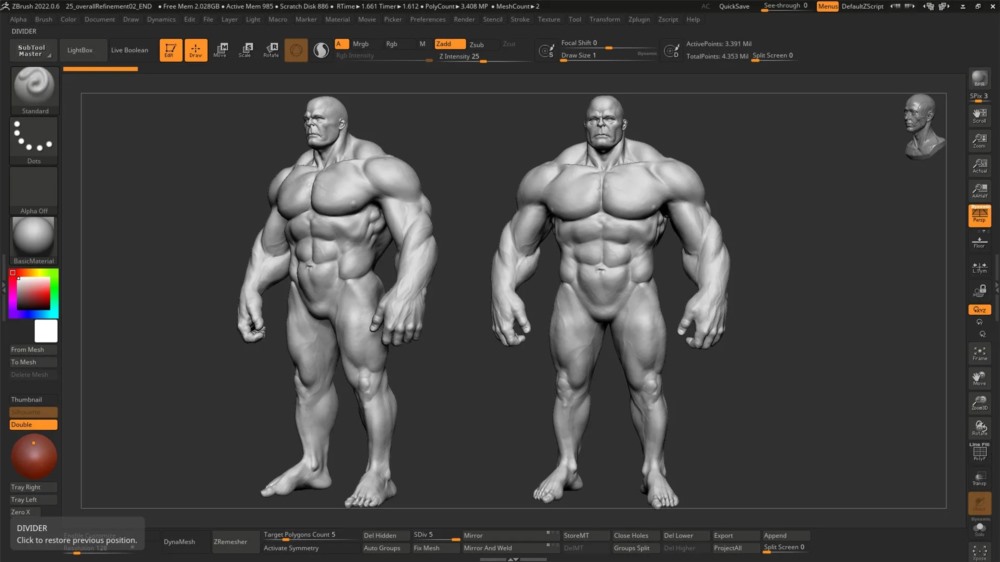Adjust the Z Intensity slider
This screenshot has width=1000, height=562.
[483, 57]
